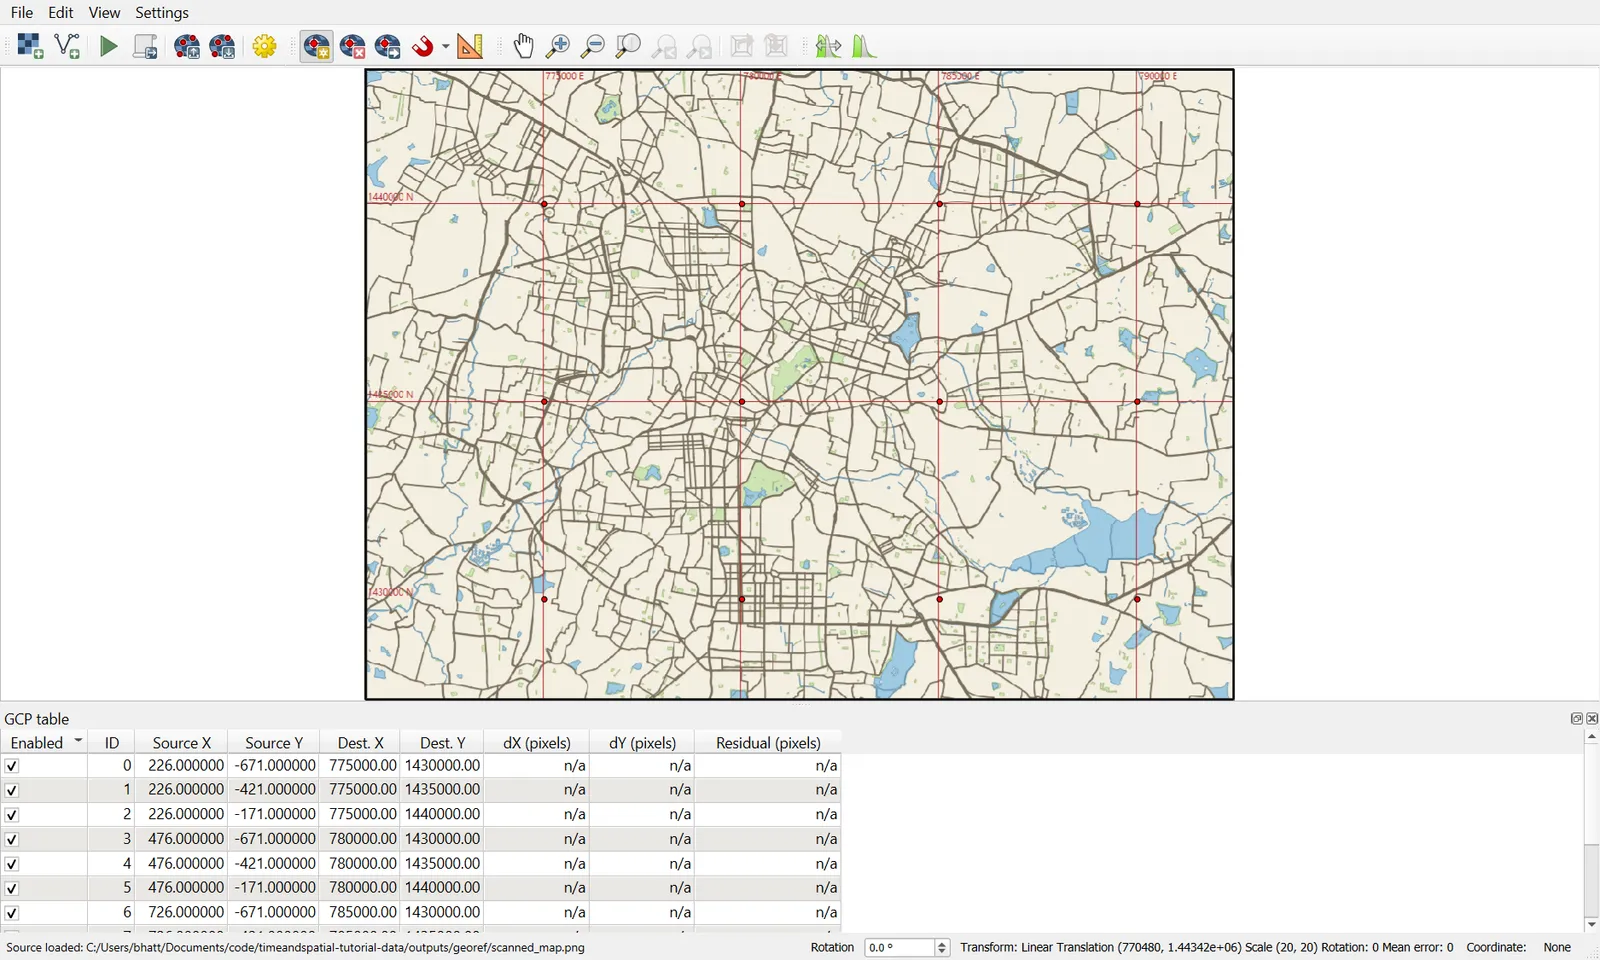Select the Pan hand tool
Viewport: 1600px width, 960px height.
(523, 46)
